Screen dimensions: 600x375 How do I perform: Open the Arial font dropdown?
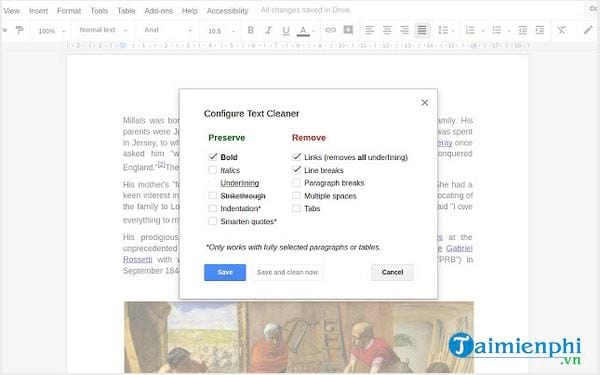click(x=168, y=30)
